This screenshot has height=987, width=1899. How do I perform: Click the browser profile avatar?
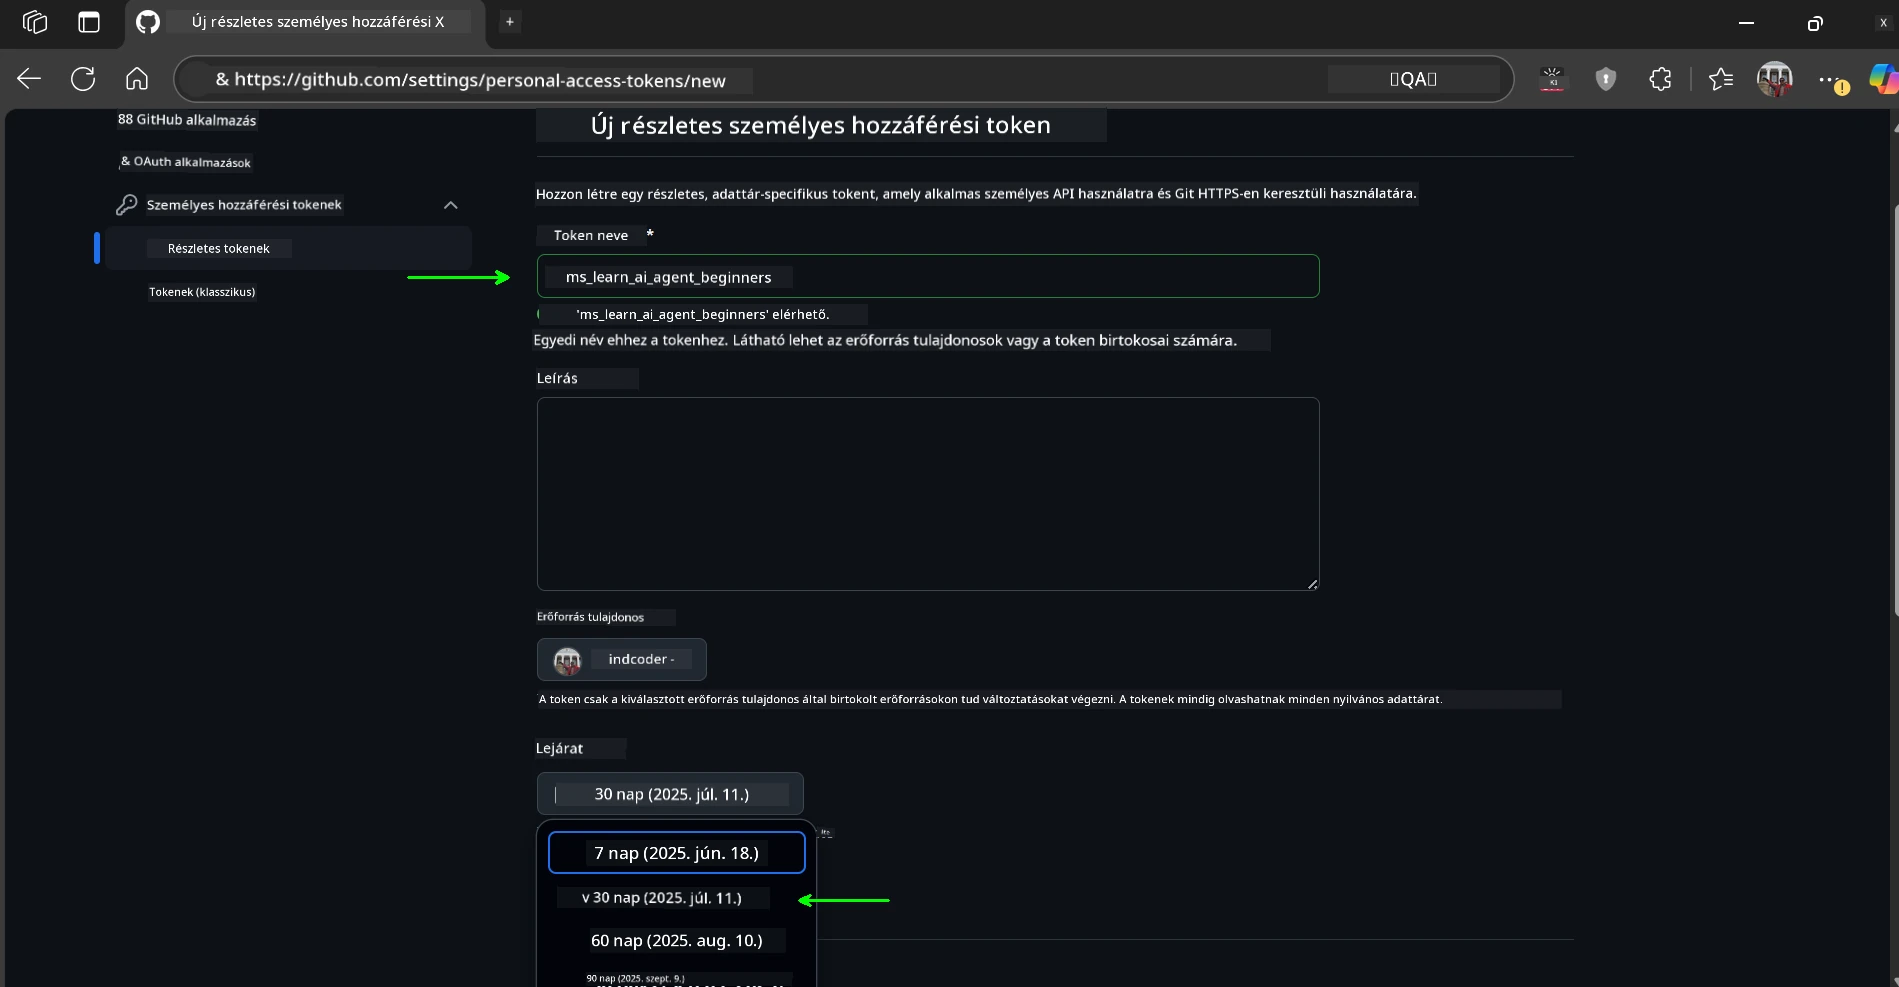coord(1776,79)
